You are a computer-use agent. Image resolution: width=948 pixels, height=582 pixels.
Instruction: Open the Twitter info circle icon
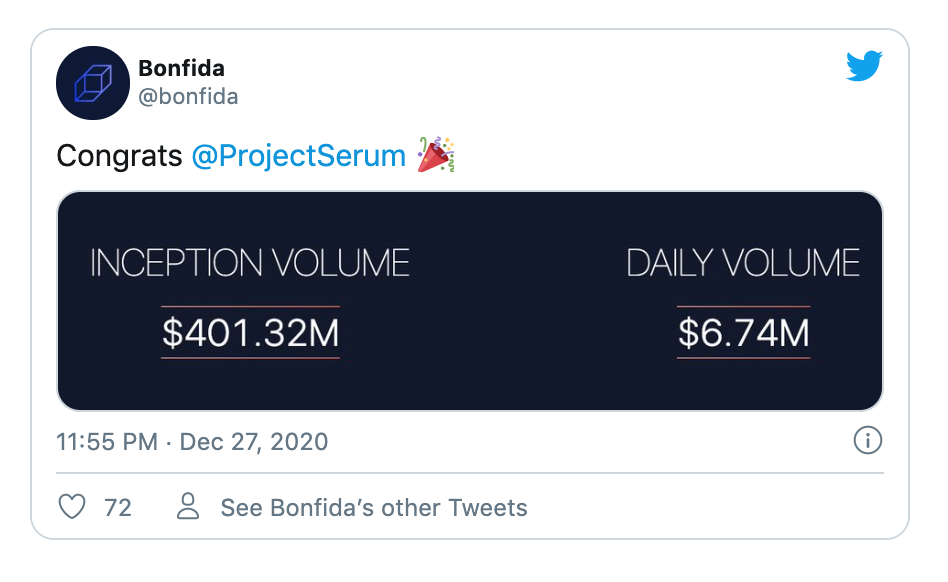tap(868, 440)
